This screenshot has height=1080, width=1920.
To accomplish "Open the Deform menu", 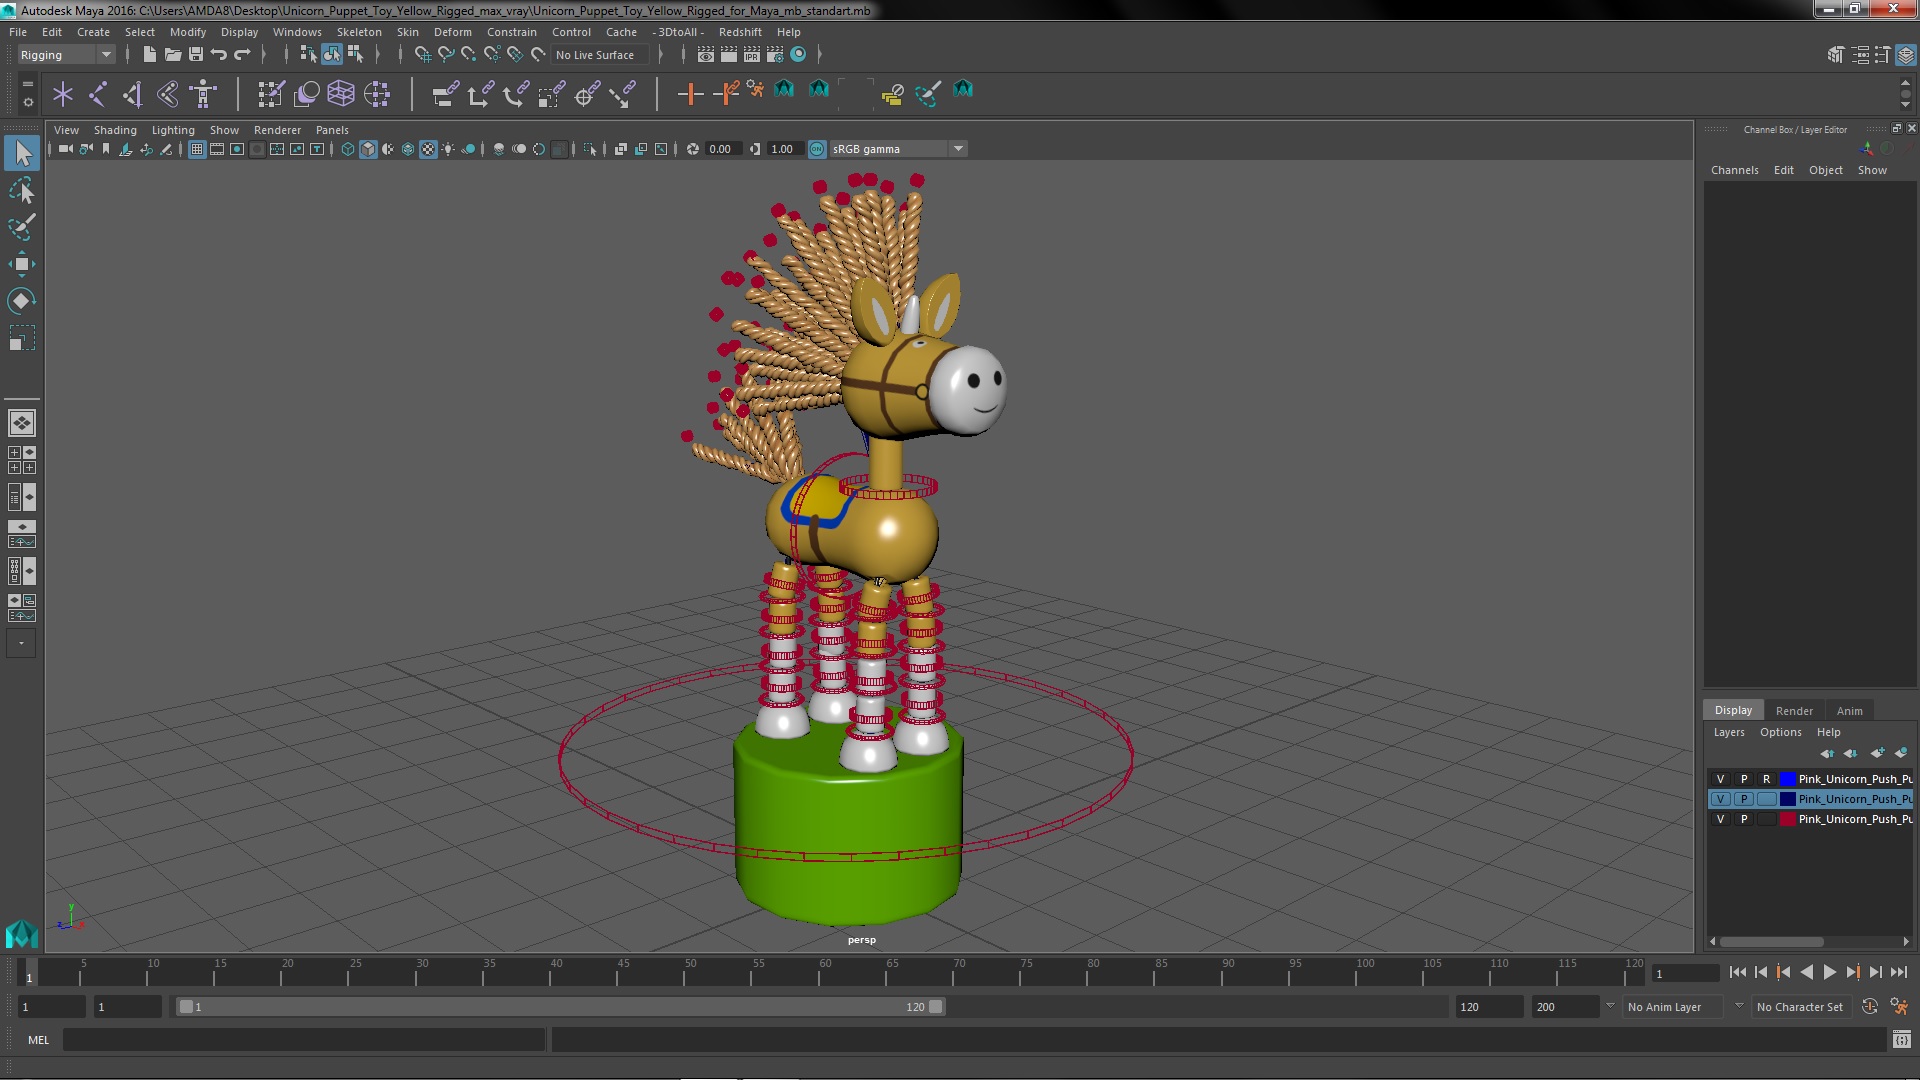I will [x=452, y=32].
